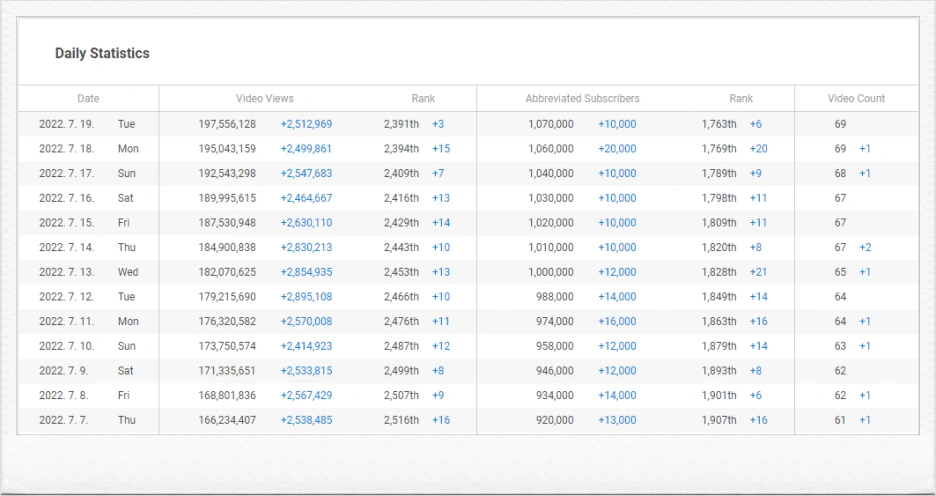Click the +21 subscriber rank change
This screenshot has height=496, width=936.
click(x=759, y=272)
